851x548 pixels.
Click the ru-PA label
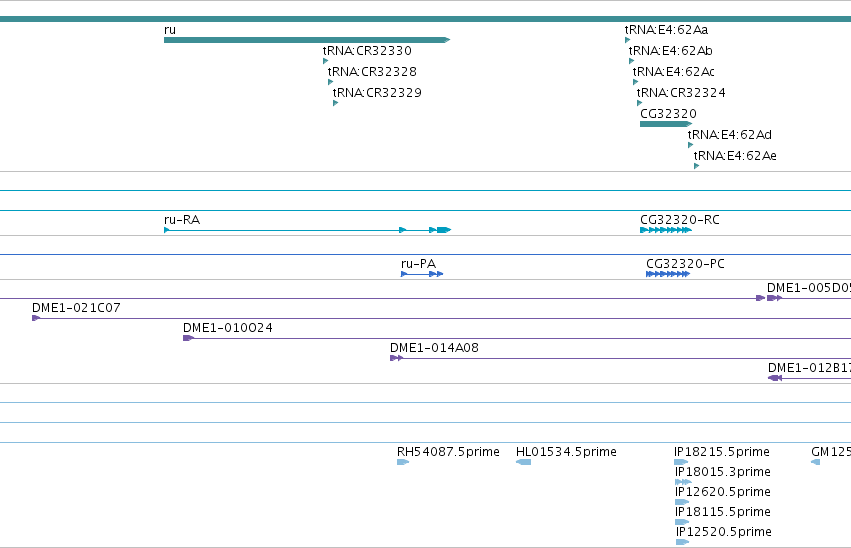[418, 264]
